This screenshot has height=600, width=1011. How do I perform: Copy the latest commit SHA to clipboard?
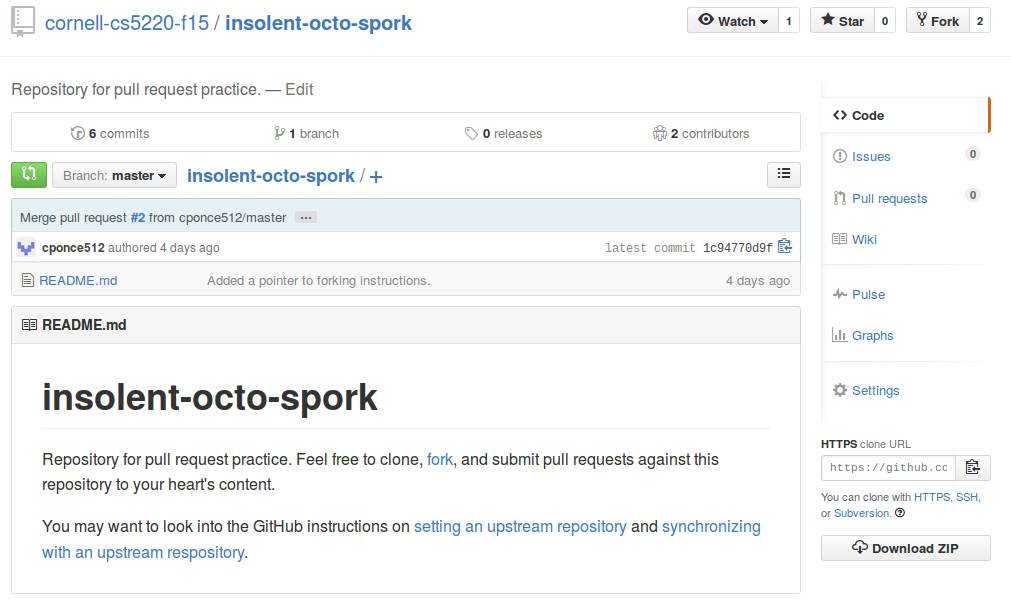click(x=785, y=247)
